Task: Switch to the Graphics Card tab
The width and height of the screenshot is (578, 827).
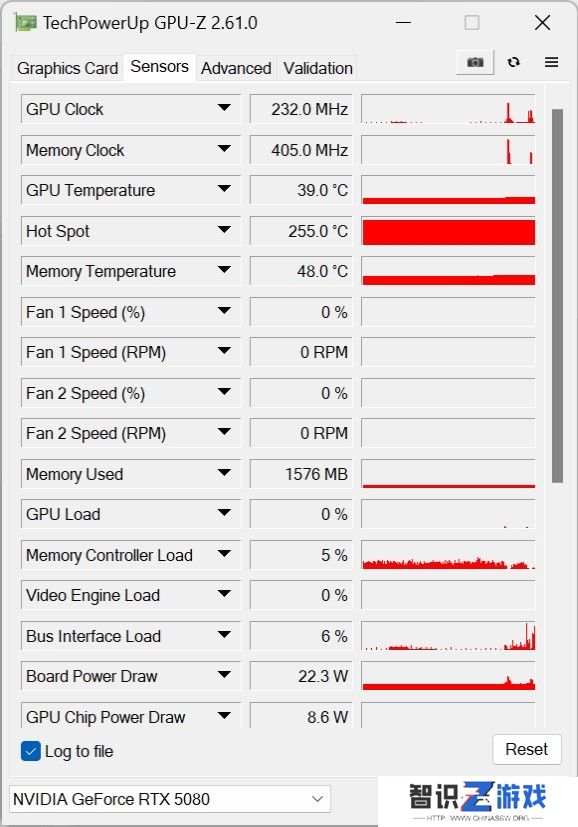Action: [68, 68]
